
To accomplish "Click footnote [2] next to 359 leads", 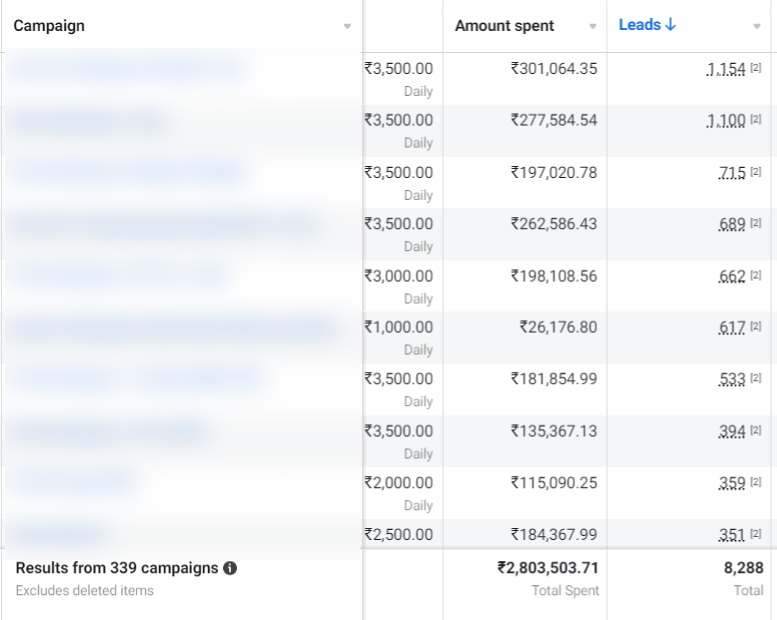I will point(756,481).
